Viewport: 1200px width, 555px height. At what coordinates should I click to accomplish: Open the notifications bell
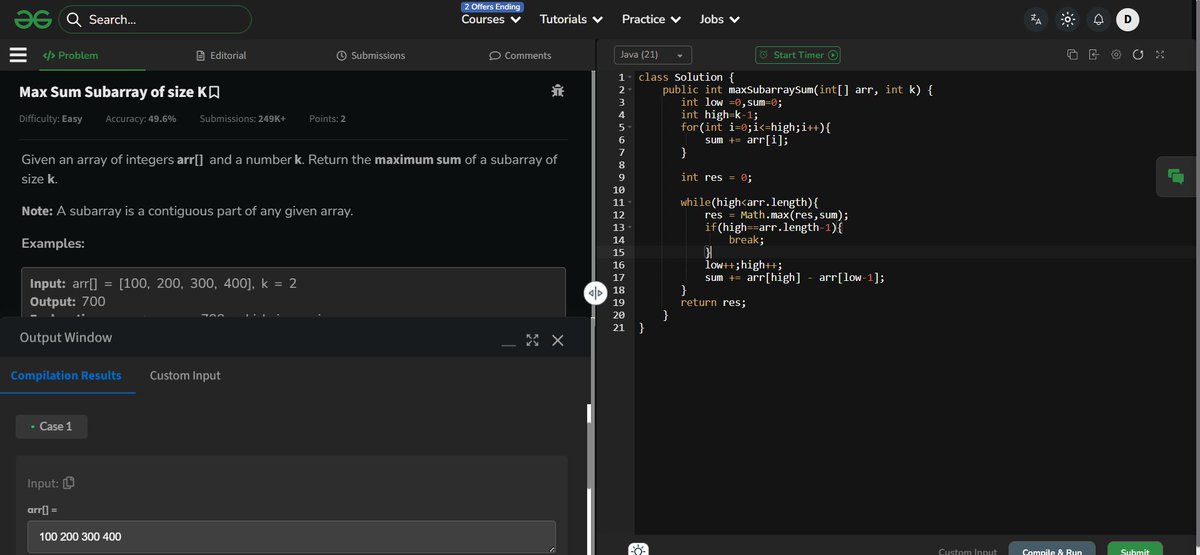coord(1098,19)
